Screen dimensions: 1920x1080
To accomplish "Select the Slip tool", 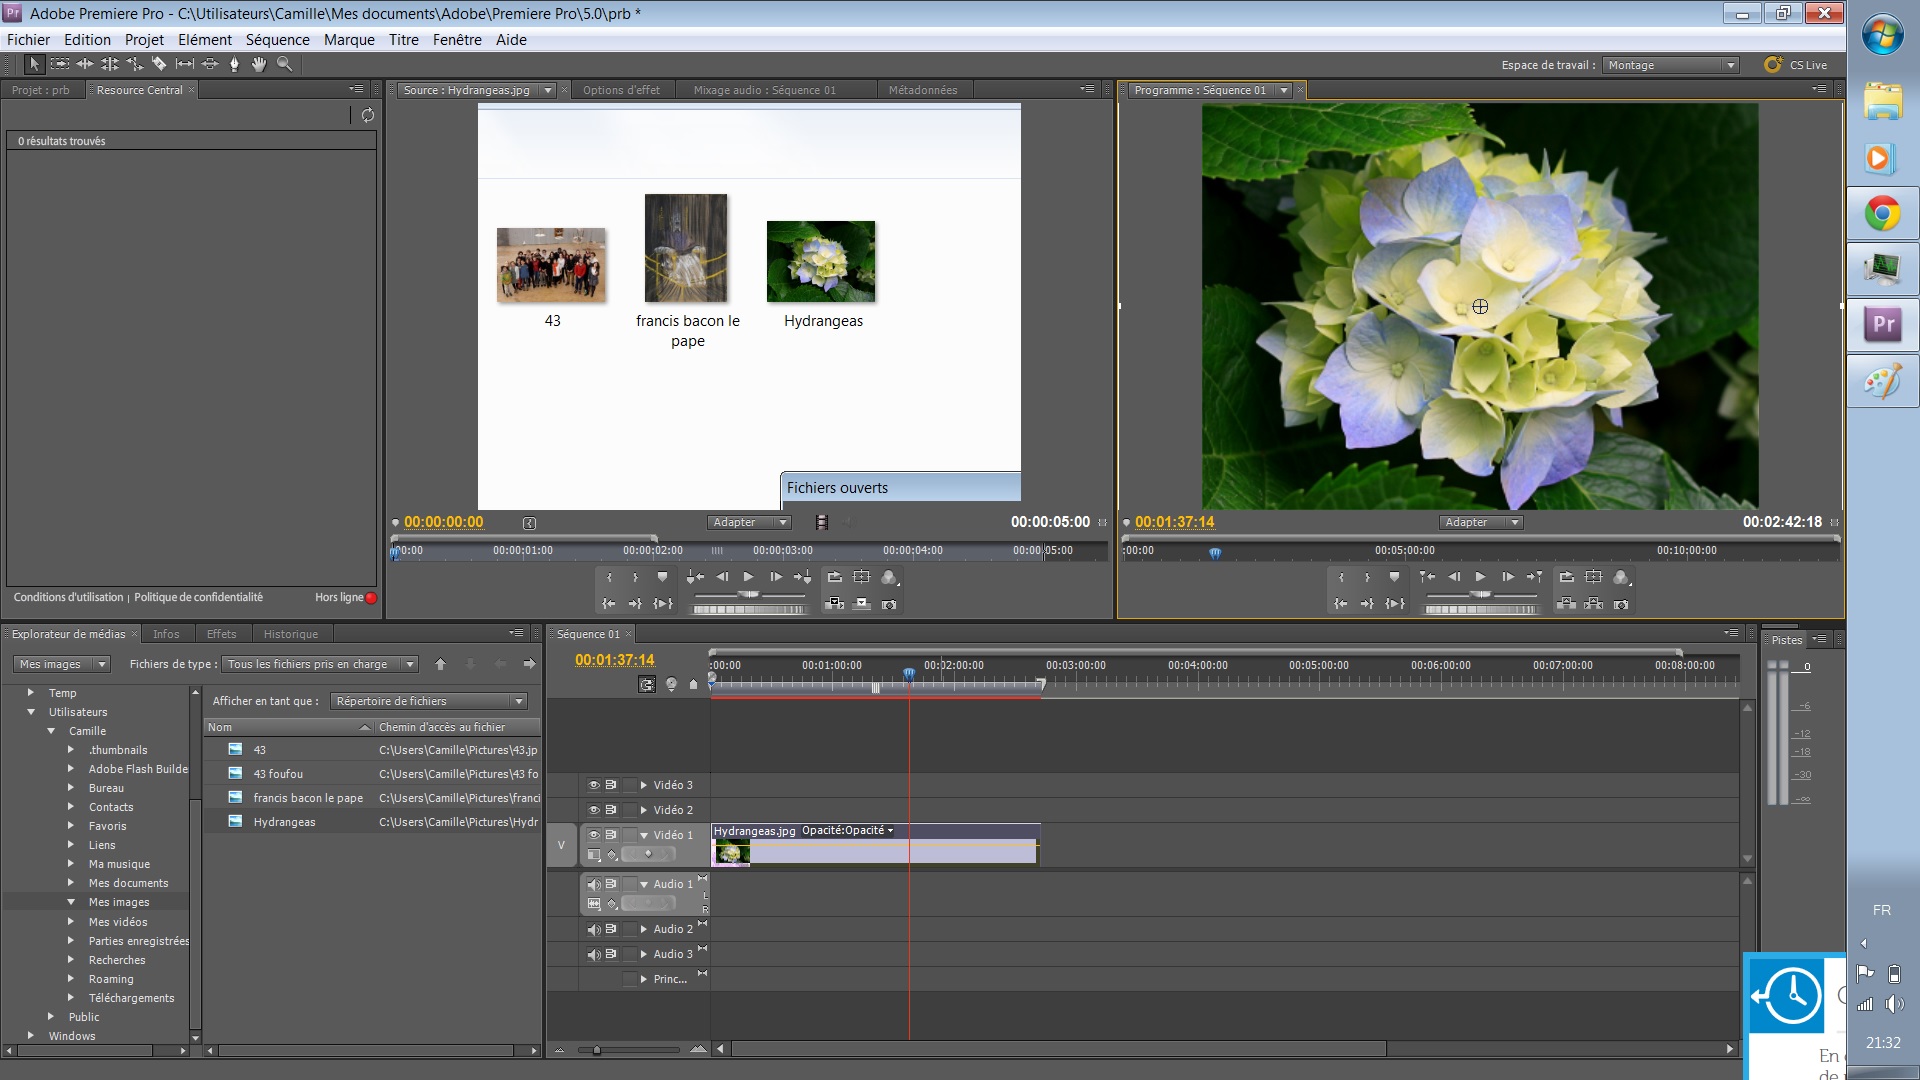I will pyautogui.click(x=185, y=64).
